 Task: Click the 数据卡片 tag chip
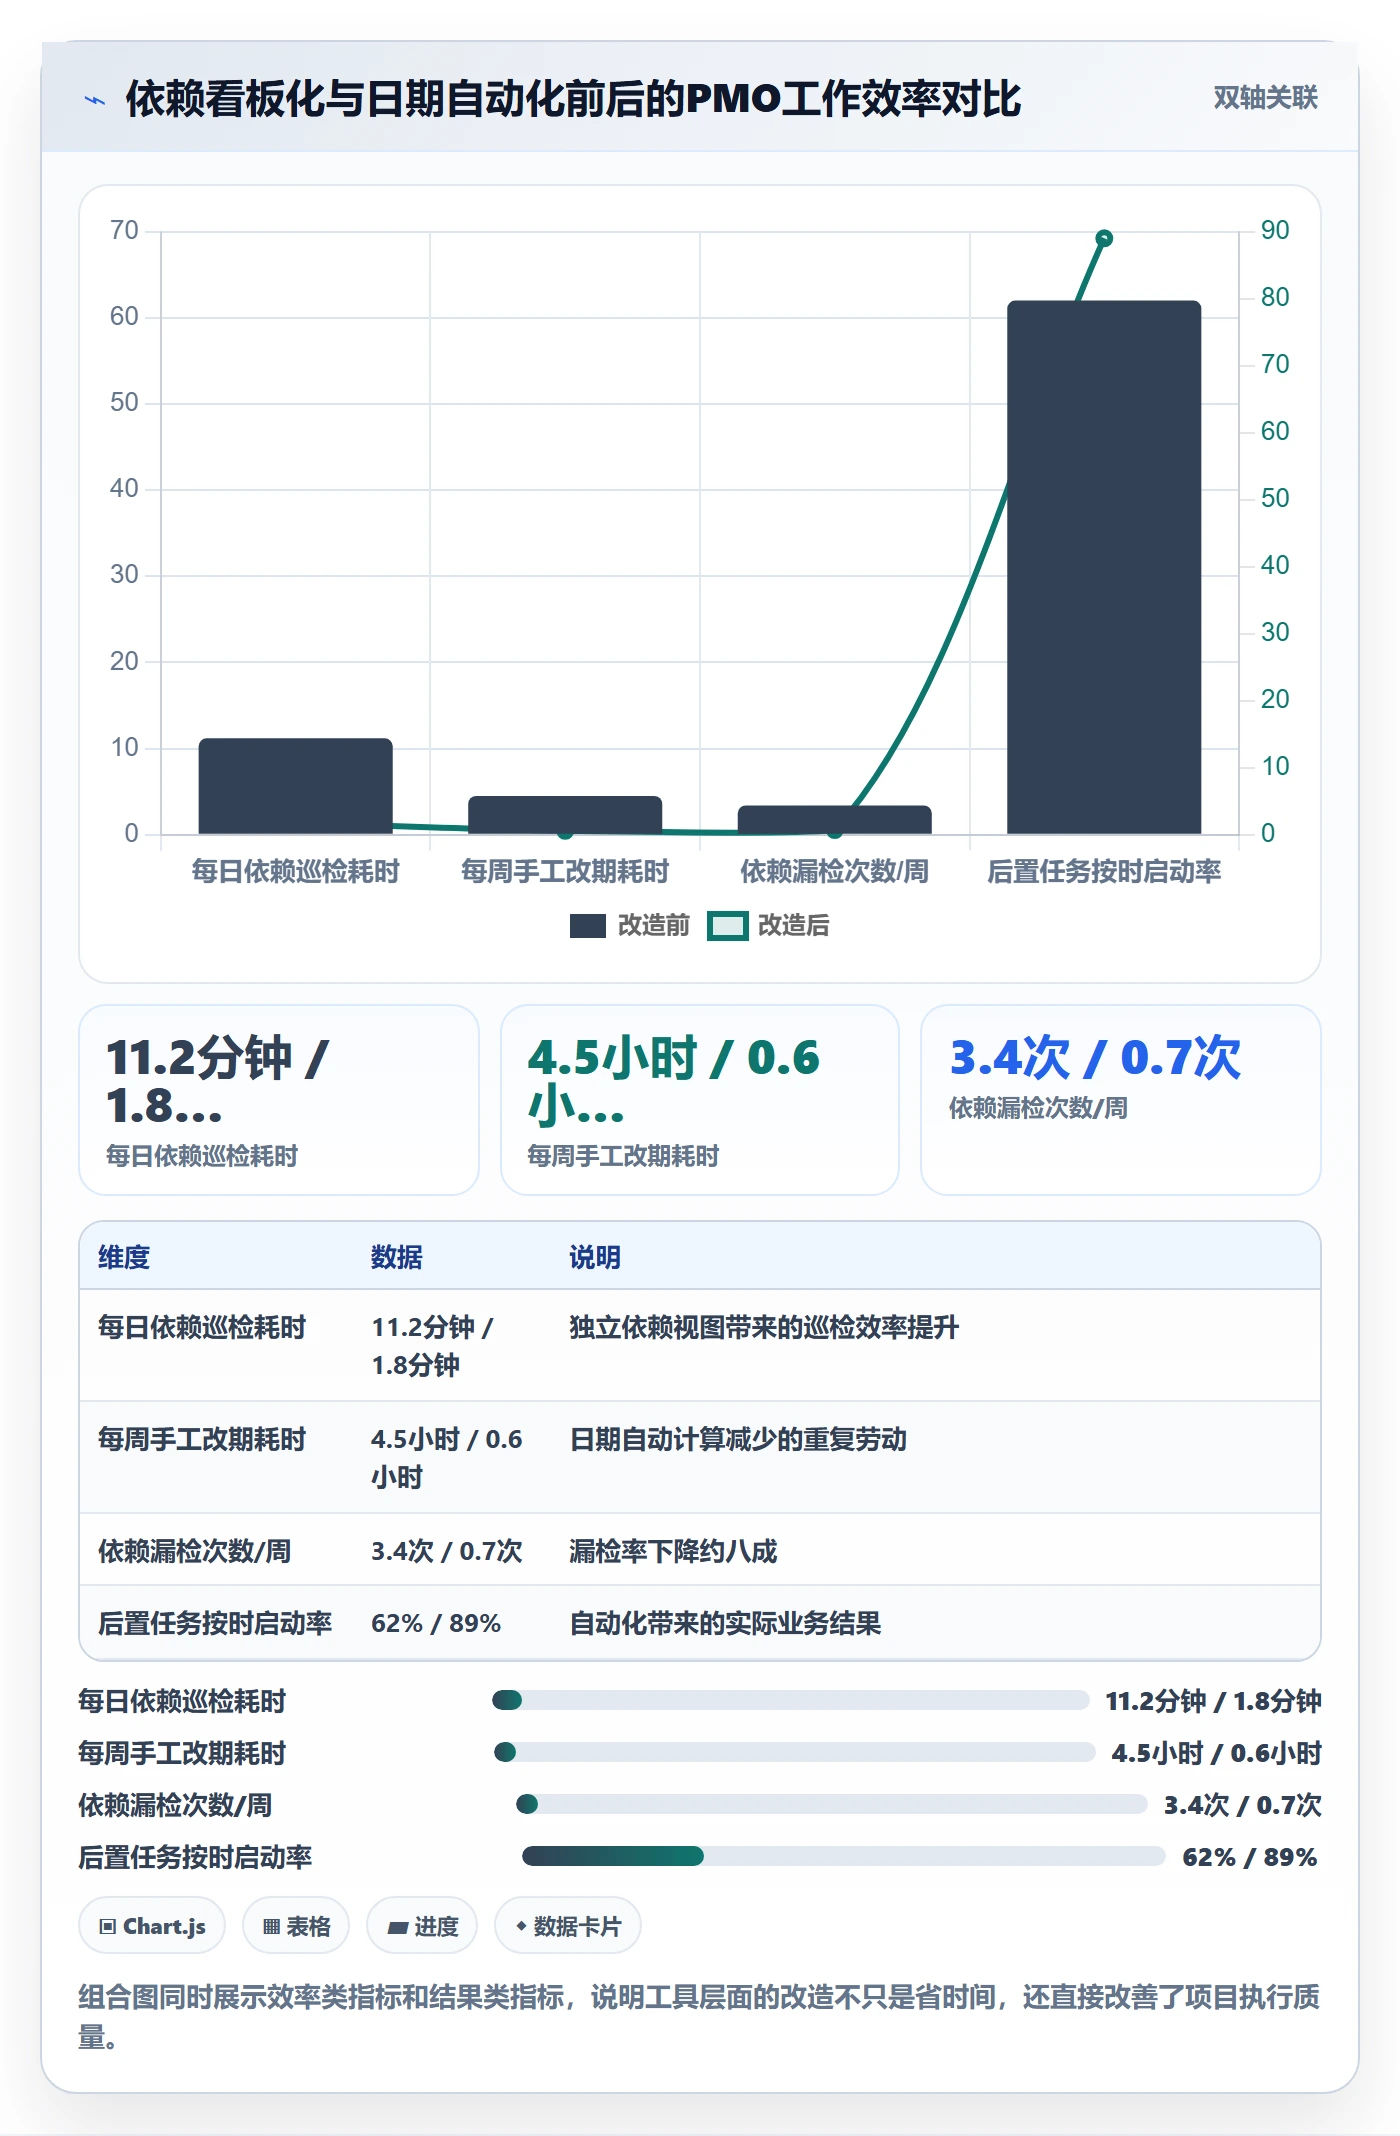(568, 1926)
